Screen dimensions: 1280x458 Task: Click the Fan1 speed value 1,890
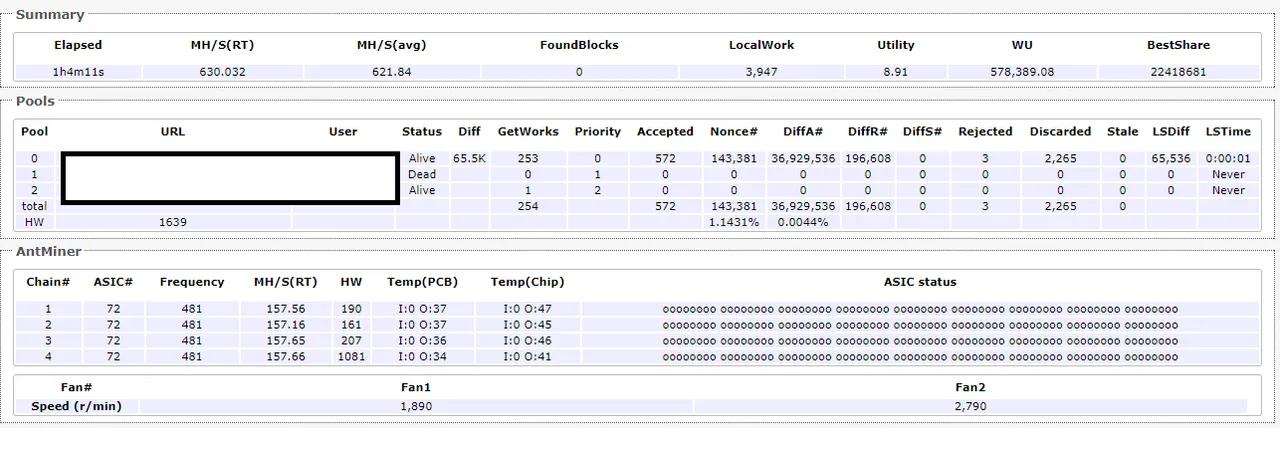[x=416, y=406]
